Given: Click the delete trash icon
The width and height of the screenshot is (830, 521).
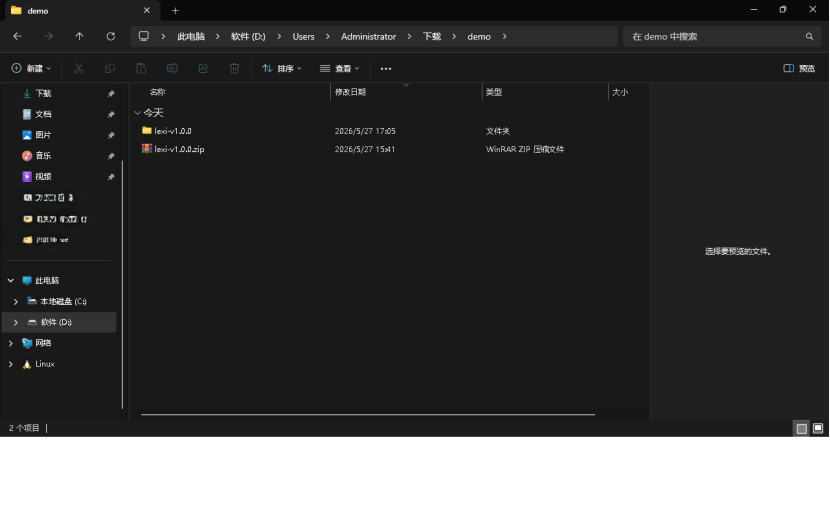Looking at the screenshot, I should click(234, 68).
